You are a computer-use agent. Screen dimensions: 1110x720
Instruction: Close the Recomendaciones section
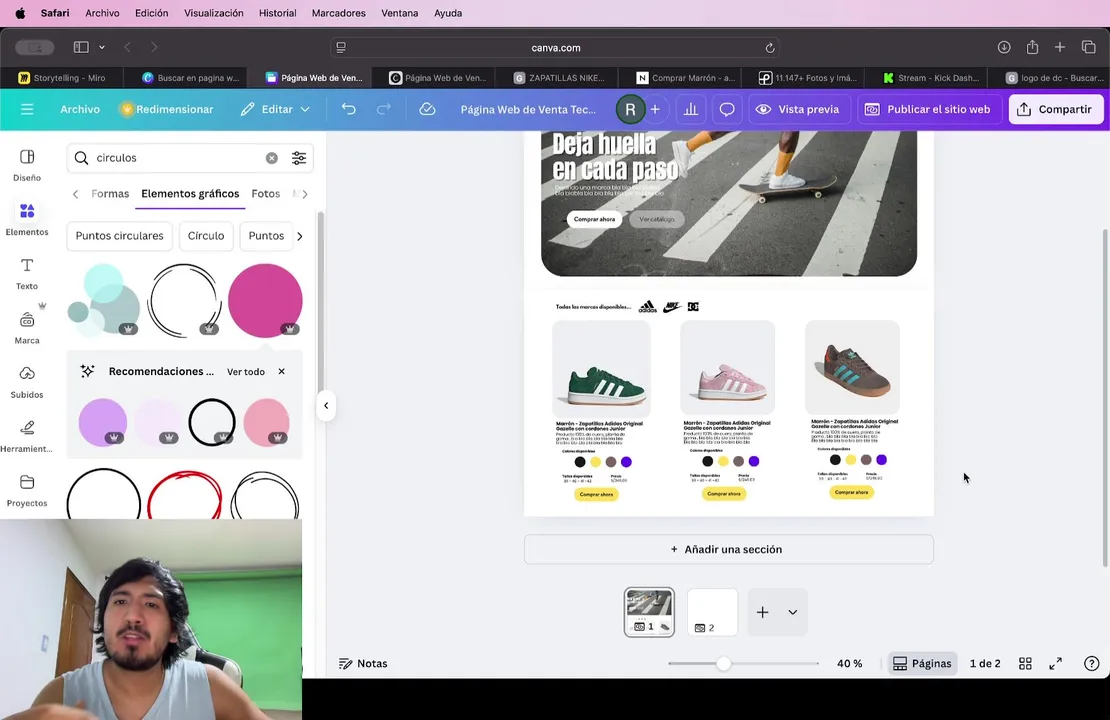(282, 372)
